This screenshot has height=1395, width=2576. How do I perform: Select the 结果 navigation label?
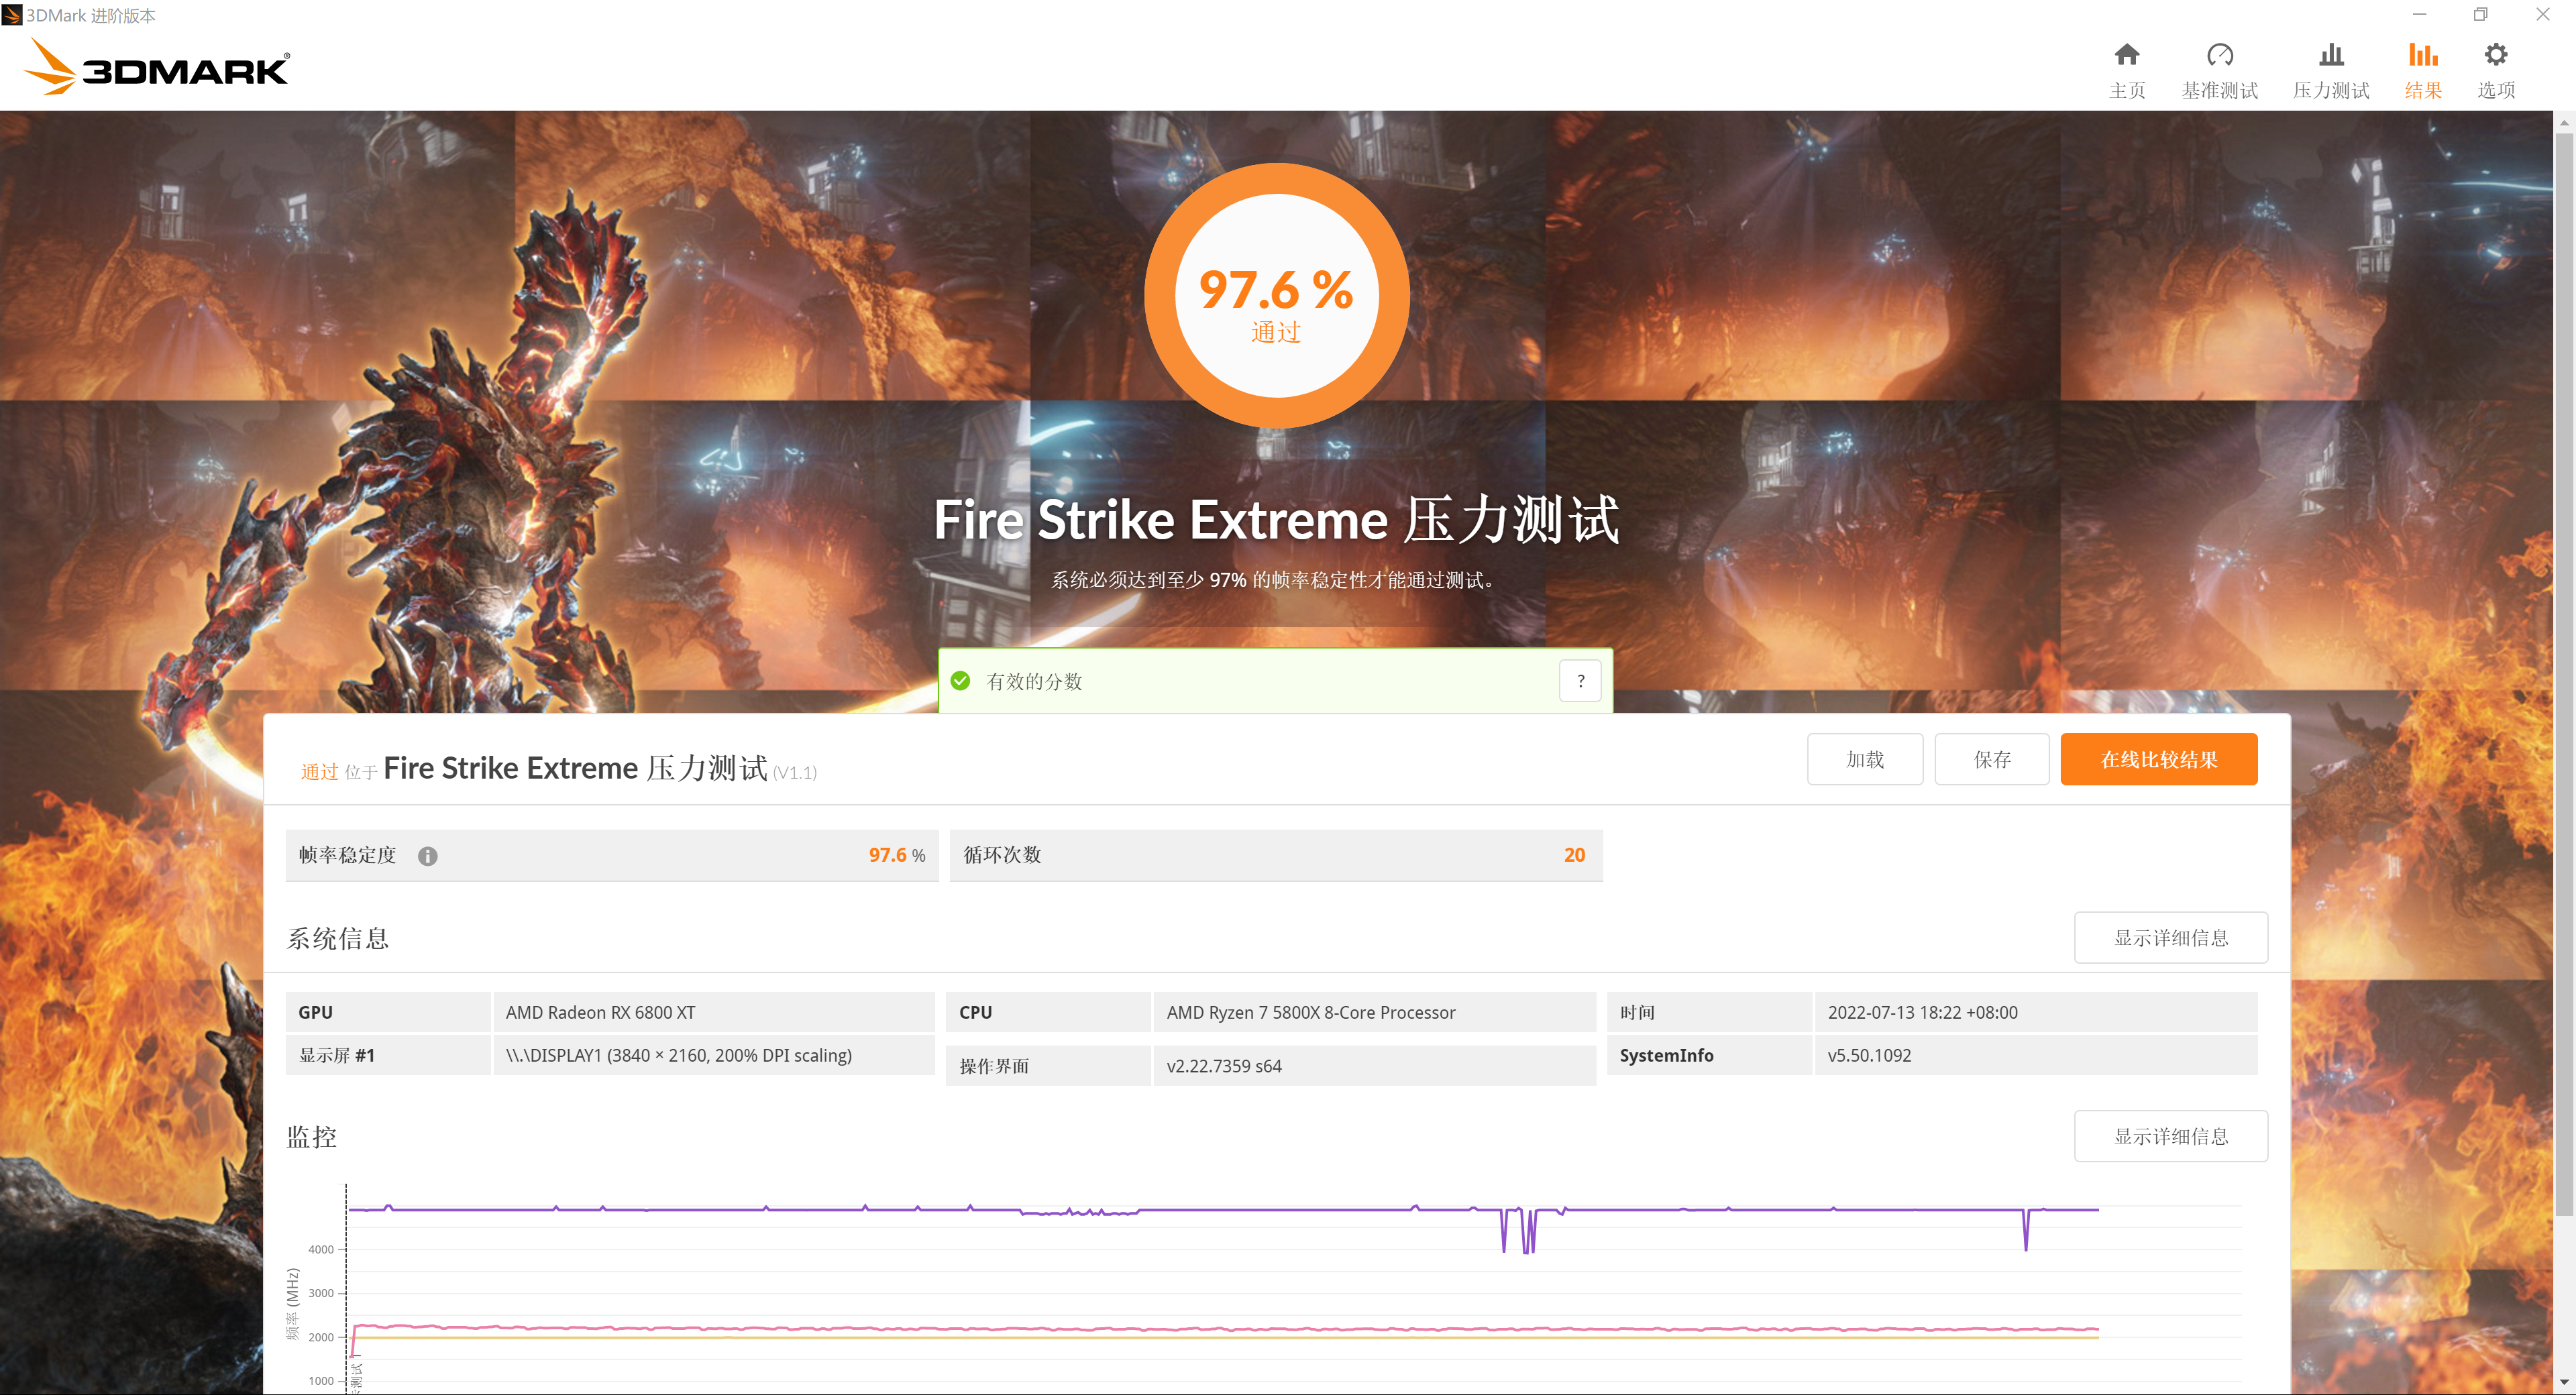[2423, 90]
